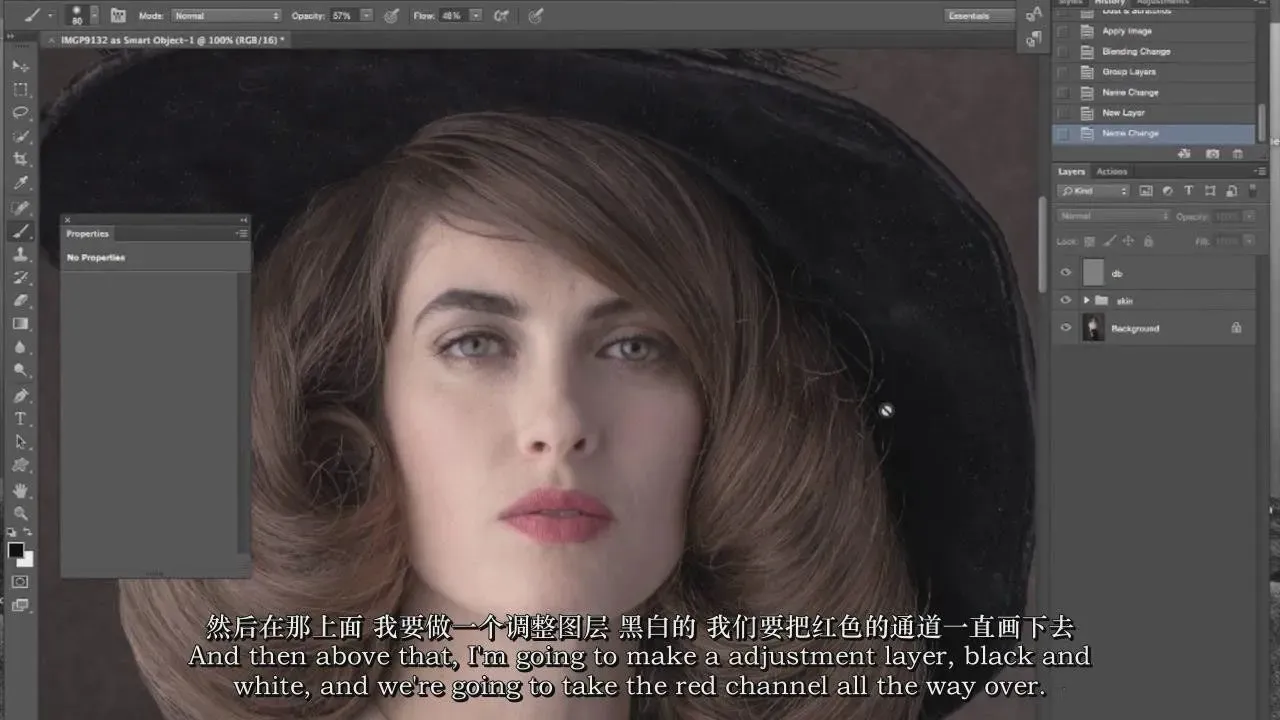Expand the skin layer group
Screen dimensions: 1280x720
(x=1086, y=300)
